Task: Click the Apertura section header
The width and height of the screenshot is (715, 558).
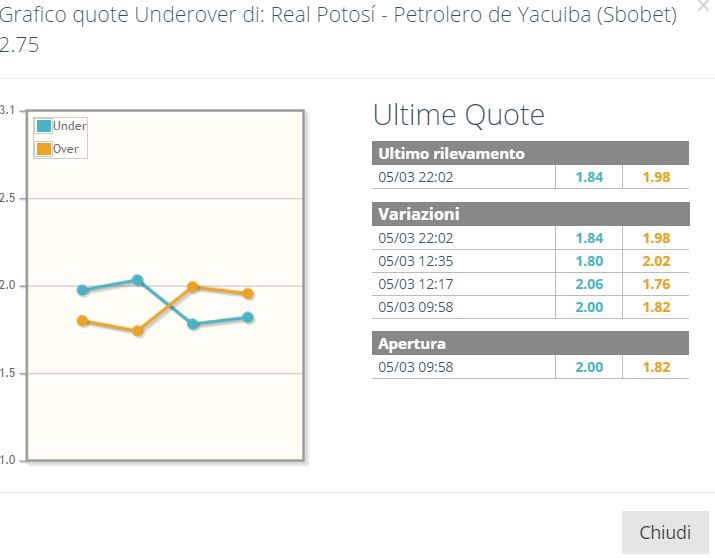Action: tap(530, 343)
